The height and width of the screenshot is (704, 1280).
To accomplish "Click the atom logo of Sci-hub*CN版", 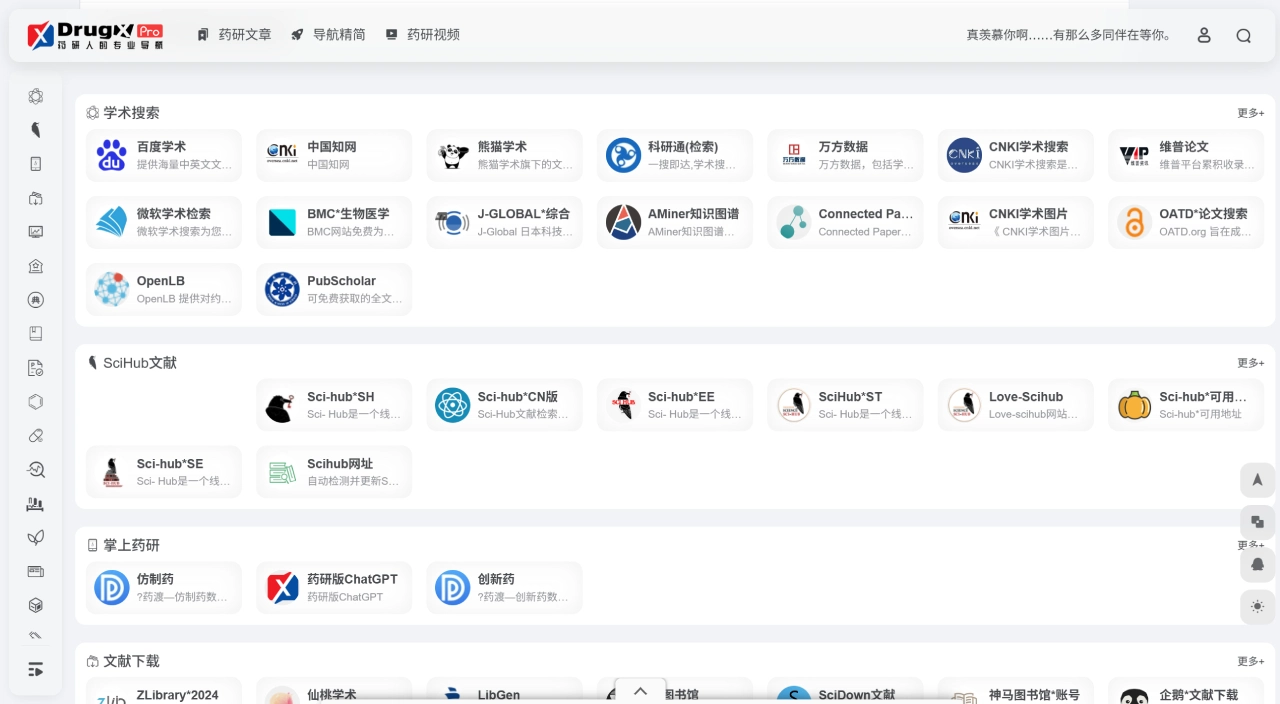I will tap(453, 405).
